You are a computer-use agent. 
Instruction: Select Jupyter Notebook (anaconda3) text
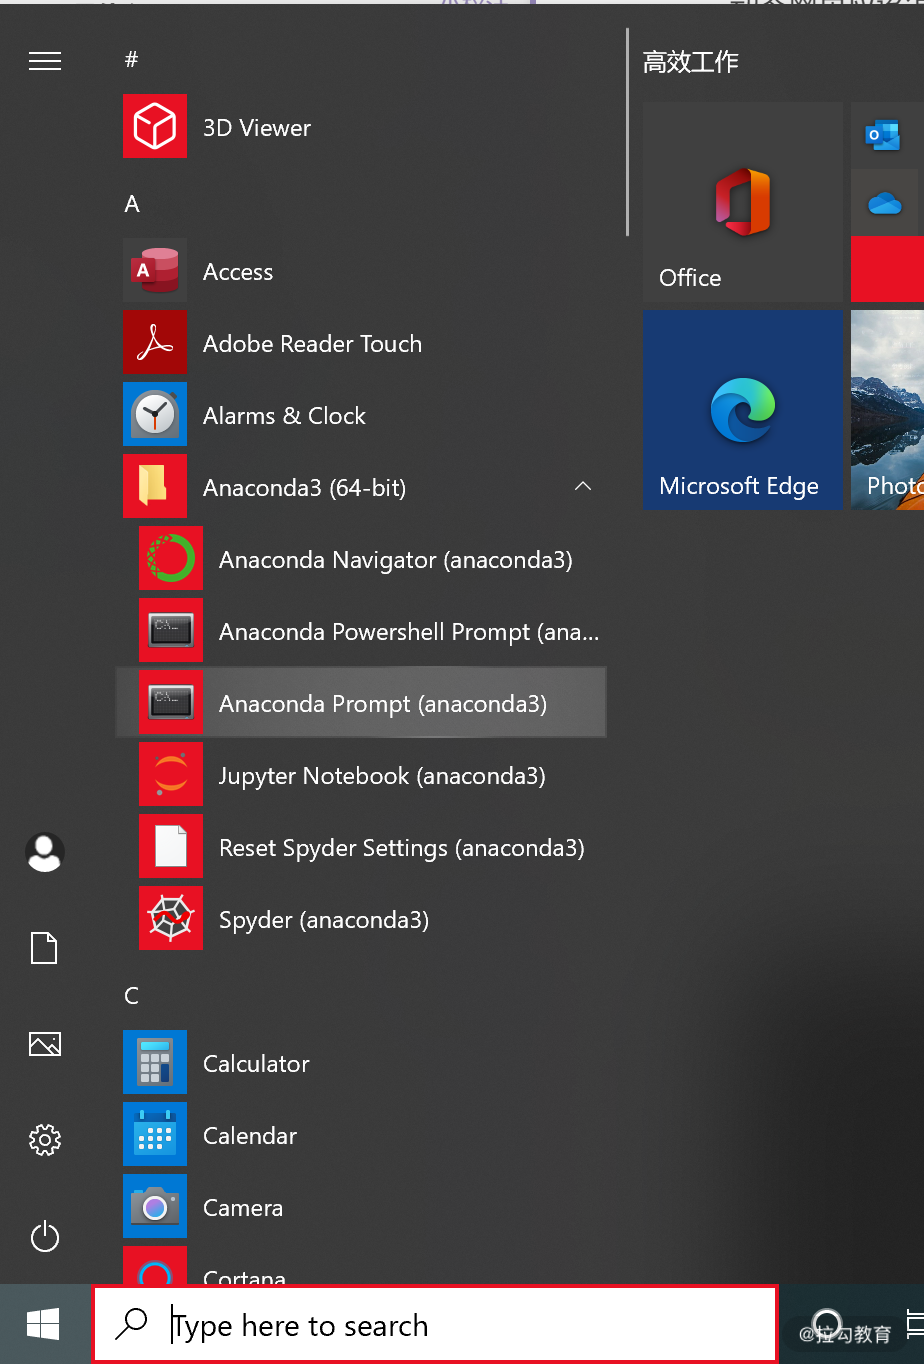coord(382,776)
